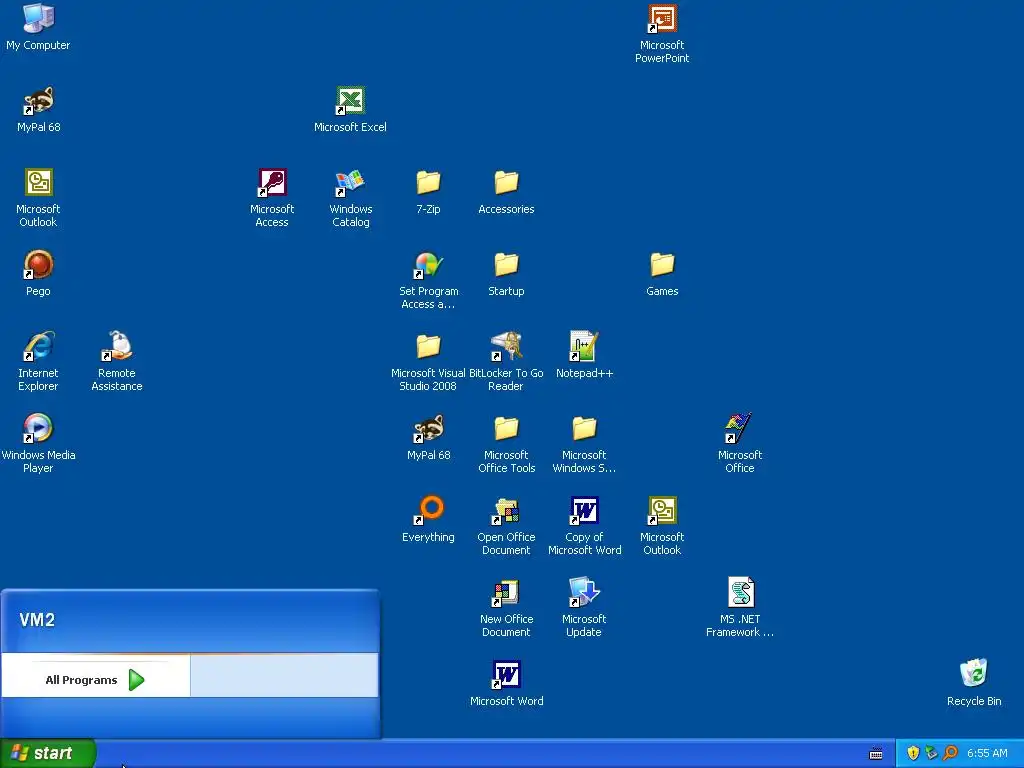Expand All Programs in Start menu
Viewport: 1024px width, 768px height.
95,680
